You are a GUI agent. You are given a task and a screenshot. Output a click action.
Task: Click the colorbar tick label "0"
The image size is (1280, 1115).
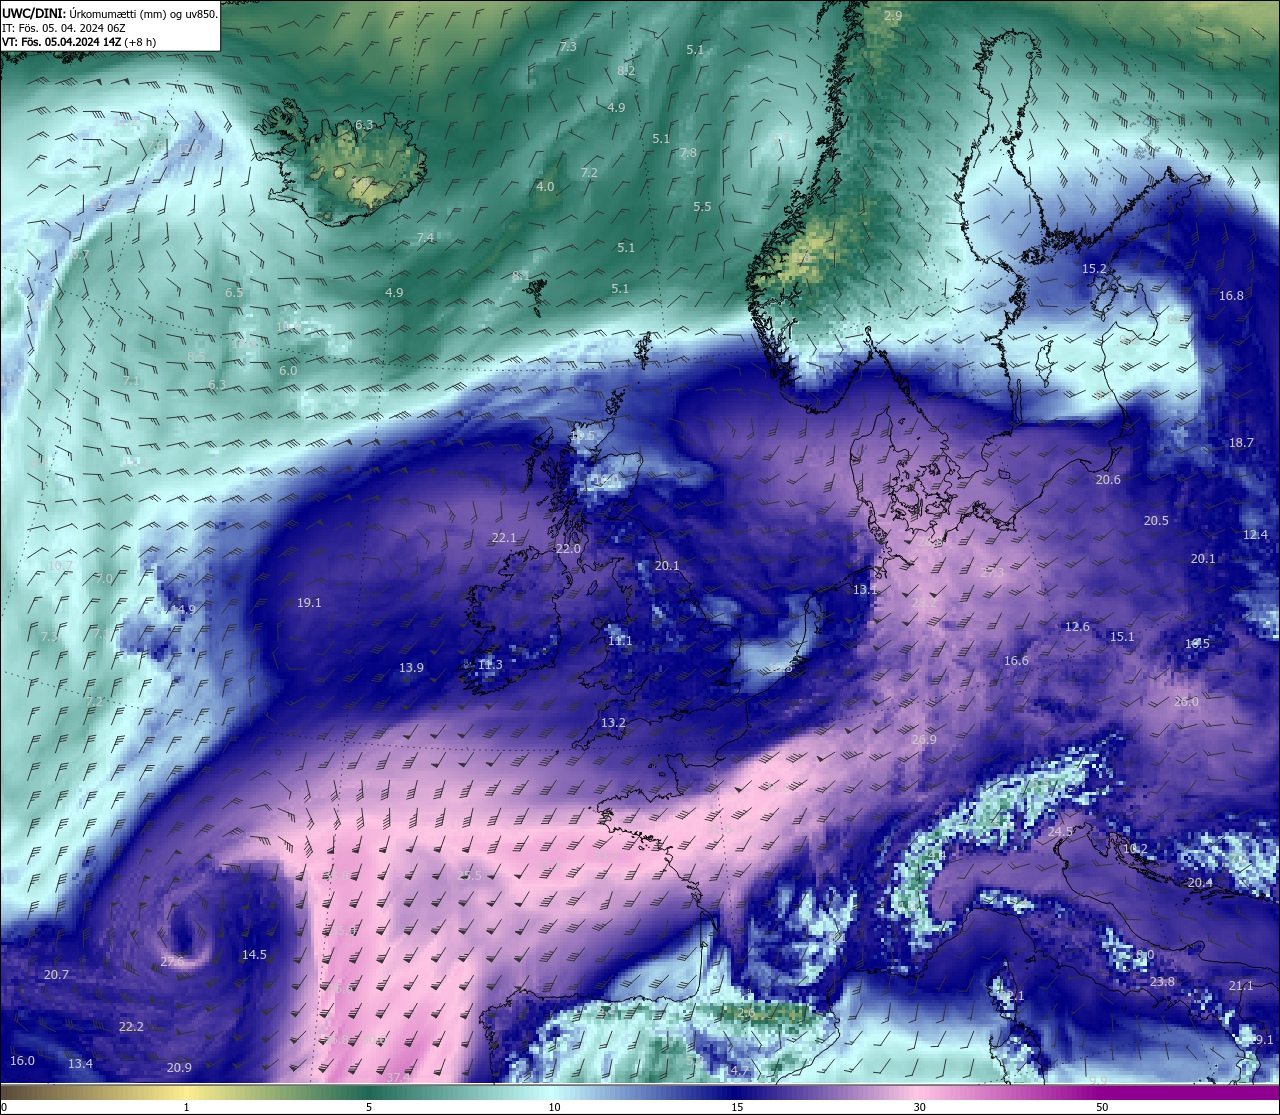point(4,1107)
